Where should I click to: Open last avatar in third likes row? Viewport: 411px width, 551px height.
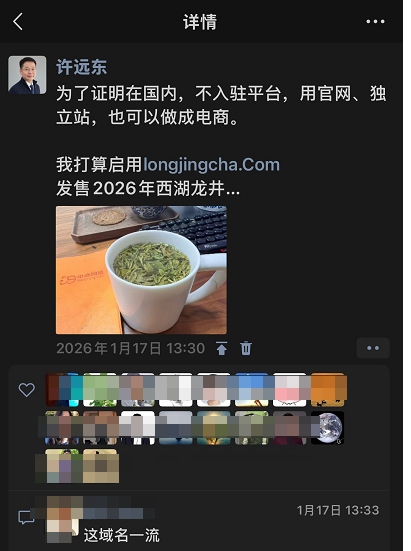(100, 466)
